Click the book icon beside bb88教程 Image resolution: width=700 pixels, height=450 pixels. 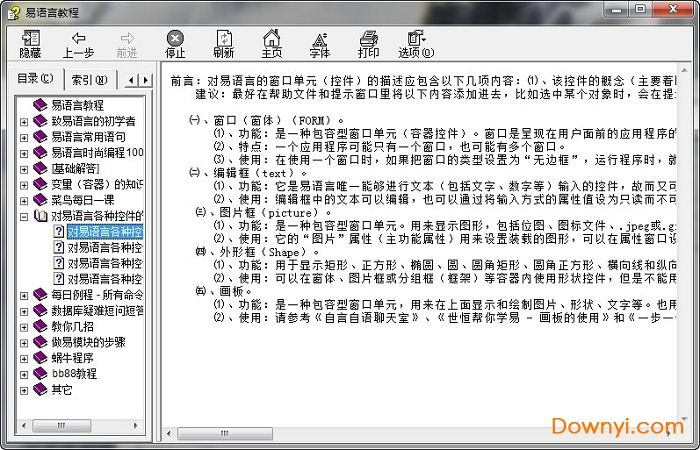pyautogui.click(x=40, y=373)
